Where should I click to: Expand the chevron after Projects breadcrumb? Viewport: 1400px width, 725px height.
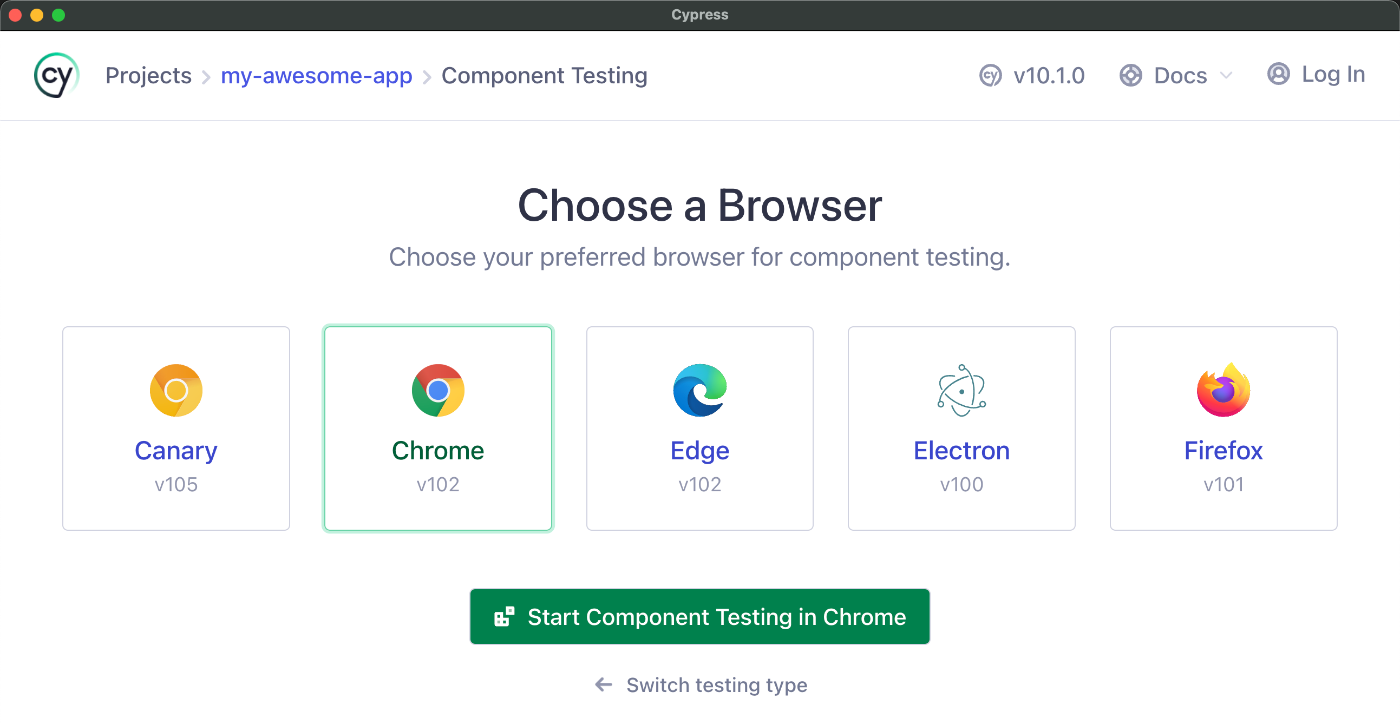(207, 75)
